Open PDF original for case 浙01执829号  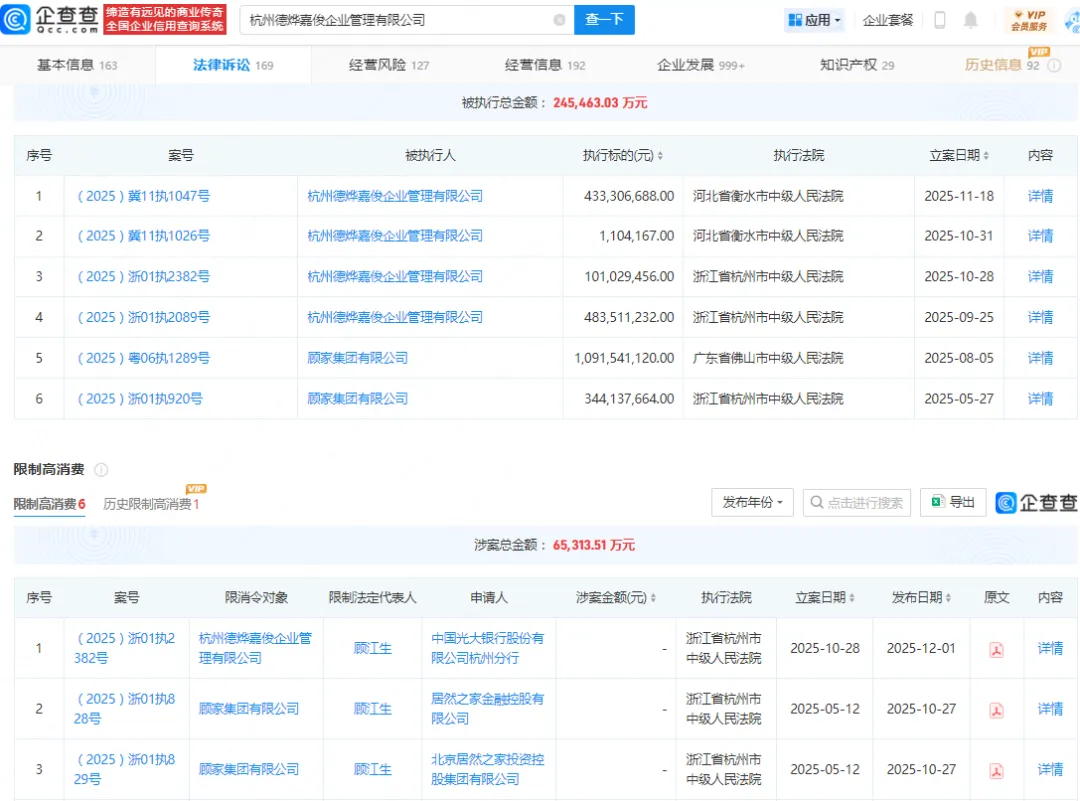[x=996, y=770]
